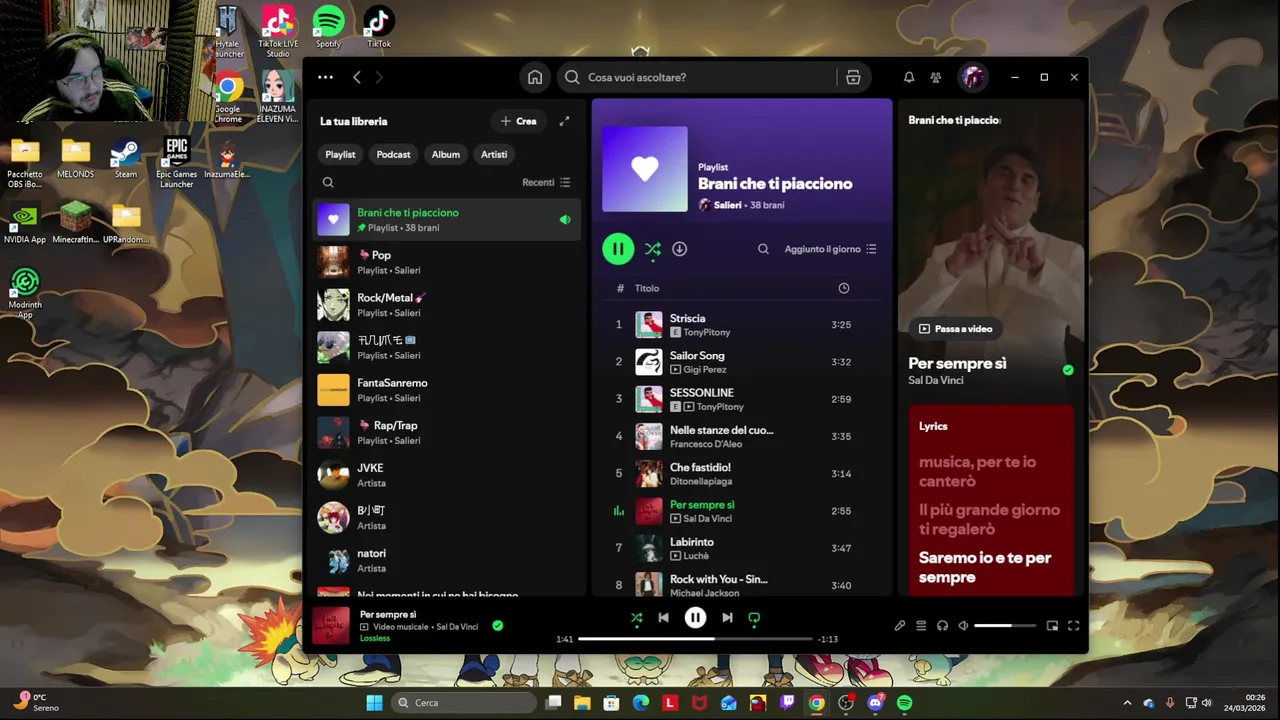
Task: Select the track Labirinto
Action: pyautogui.click(x=740, y=548)
